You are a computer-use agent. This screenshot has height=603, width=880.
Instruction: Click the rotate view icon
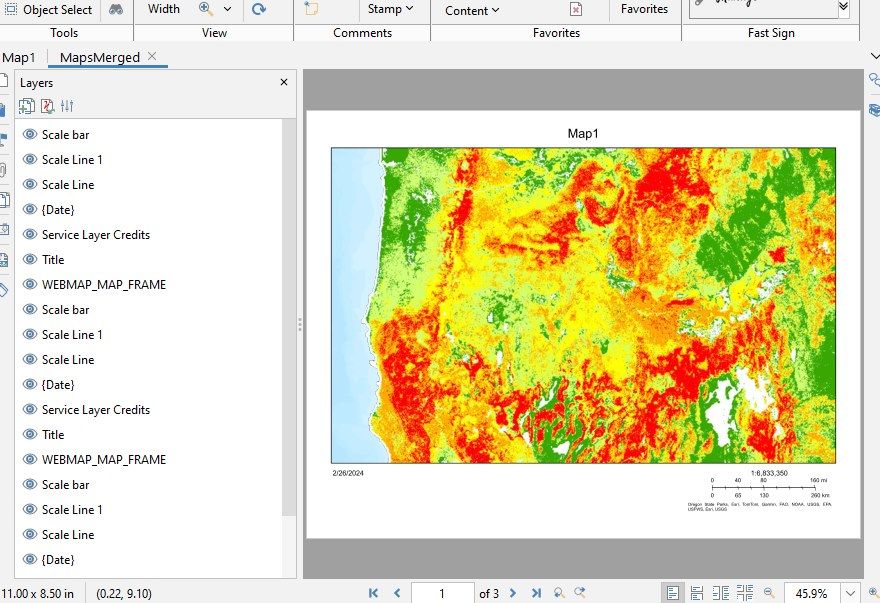pyautogui.click(x=259, y=9)
